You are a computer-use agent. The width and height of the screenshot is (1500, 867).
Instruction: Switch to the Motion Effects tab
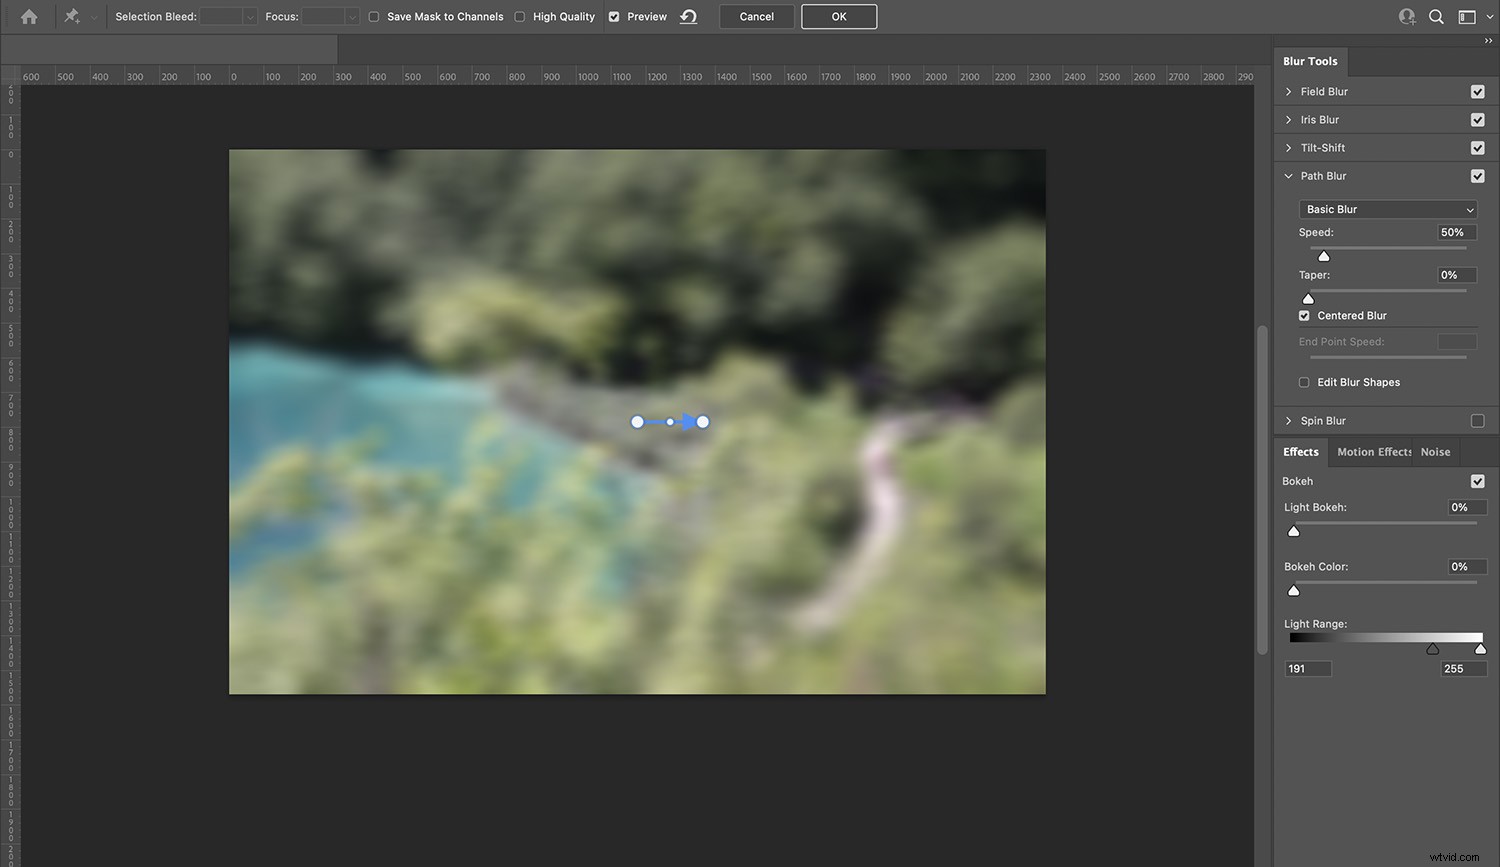click(x=1373, y=451)
